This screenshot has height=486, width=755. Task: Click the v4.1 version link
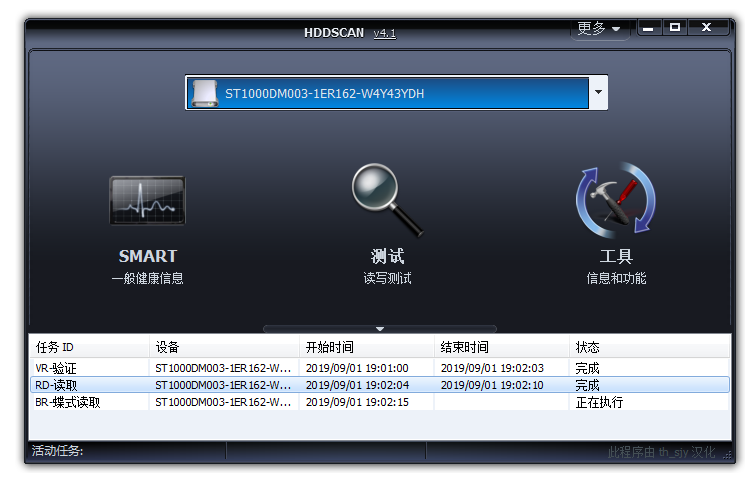tap(385, 33)
